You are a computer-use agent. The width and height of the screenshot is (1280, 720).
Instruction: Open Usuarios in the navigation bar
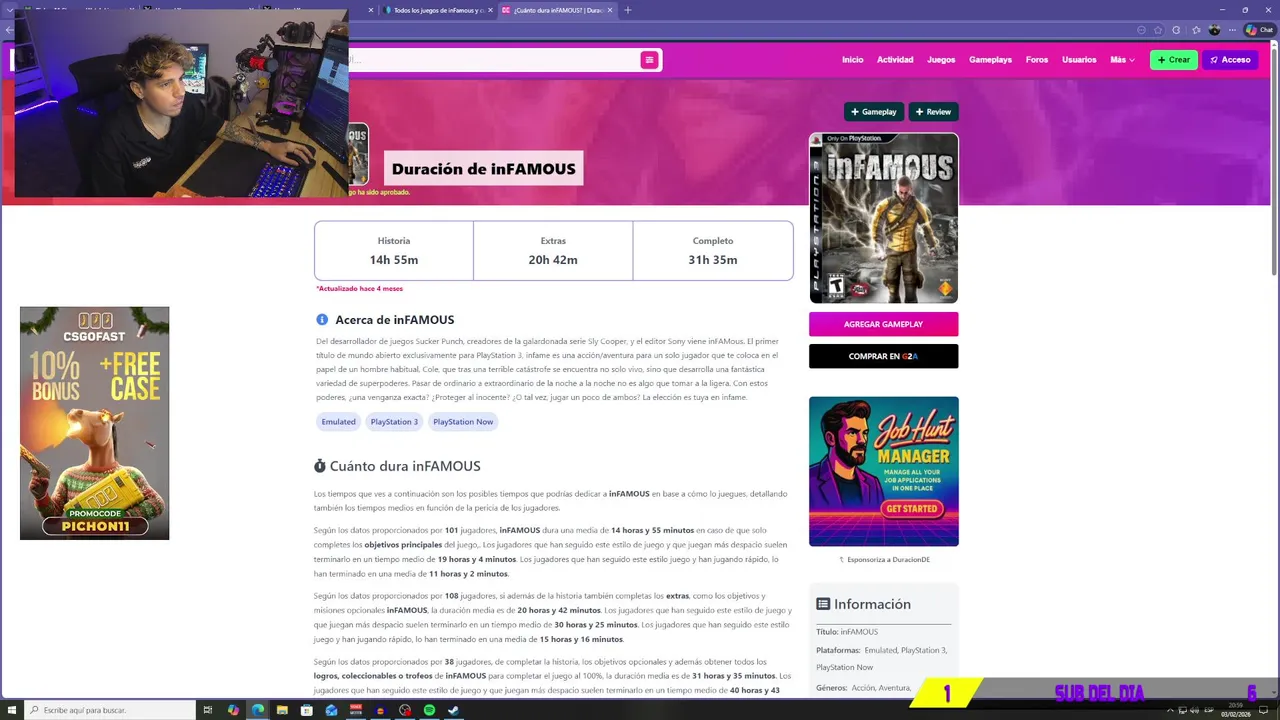click(1079, 60)
